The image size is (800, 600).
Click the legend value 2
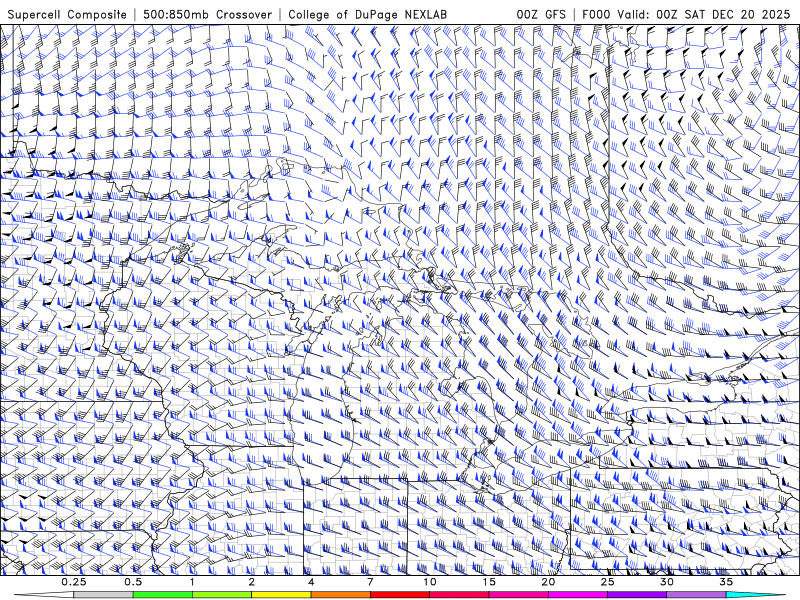[x=252, y=582]
